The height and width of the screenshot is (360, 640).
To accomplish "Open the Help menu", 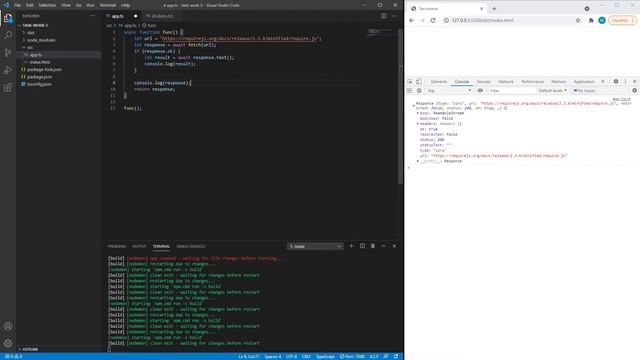I will pyautogui.click(x=125, y=5).
